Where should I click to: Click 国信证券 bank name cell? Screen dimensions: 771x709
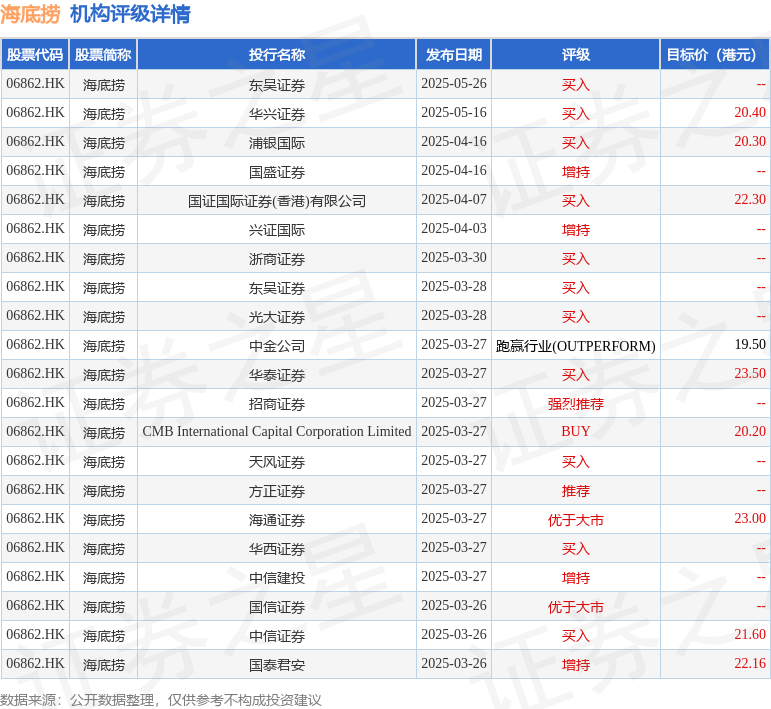(x=277, y=607)
